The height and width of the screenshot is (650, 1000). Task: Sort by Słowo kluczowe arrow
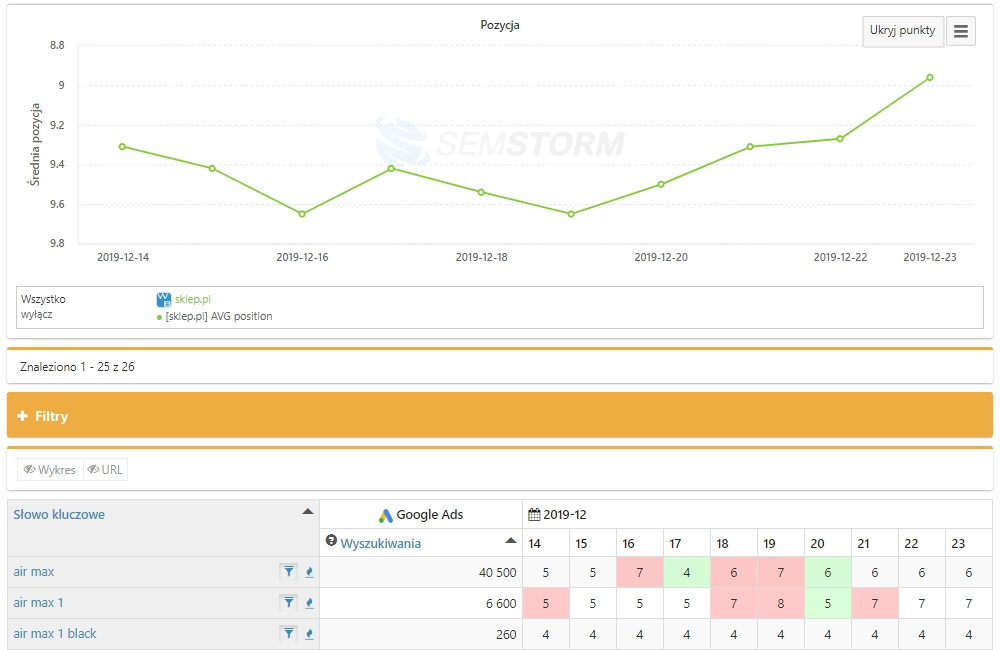click(x=308, y=512)
